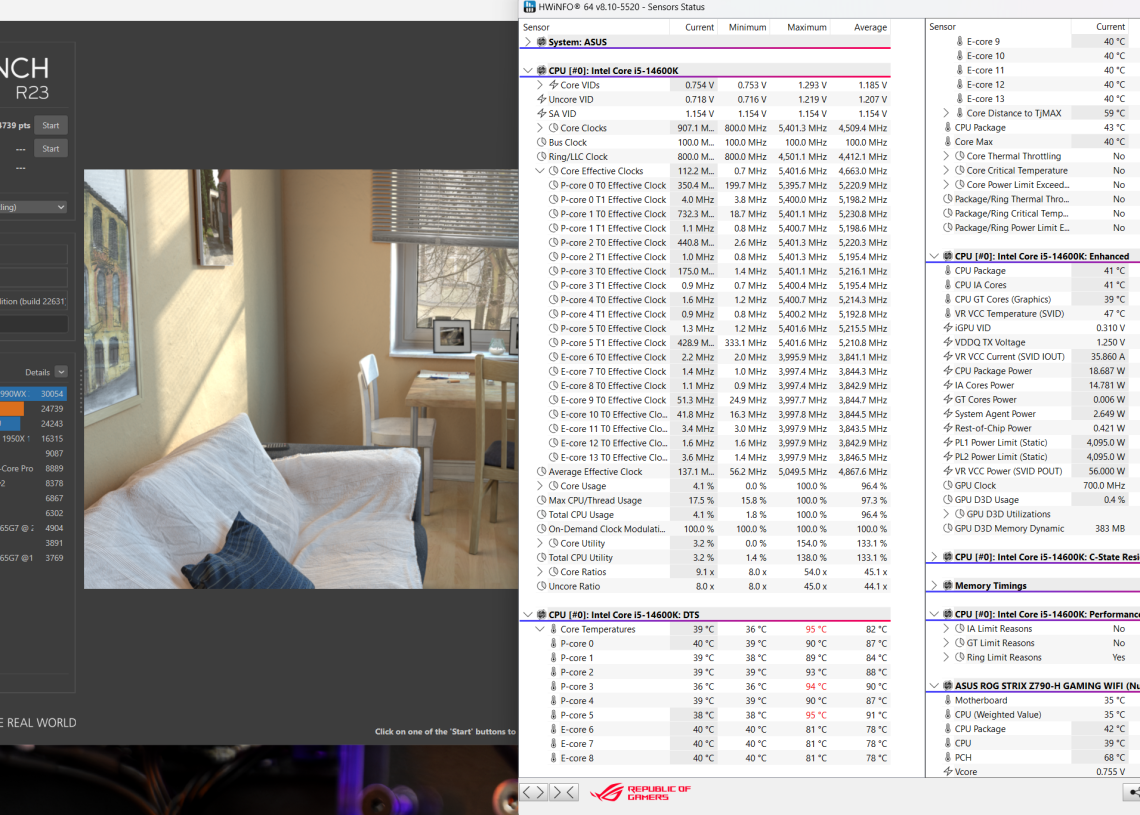Click the thermometer icon beside VR VCC Temperature (SVID)
Image resolution: width=1140 pixels, height=815 pixels.
pos(948,313)
